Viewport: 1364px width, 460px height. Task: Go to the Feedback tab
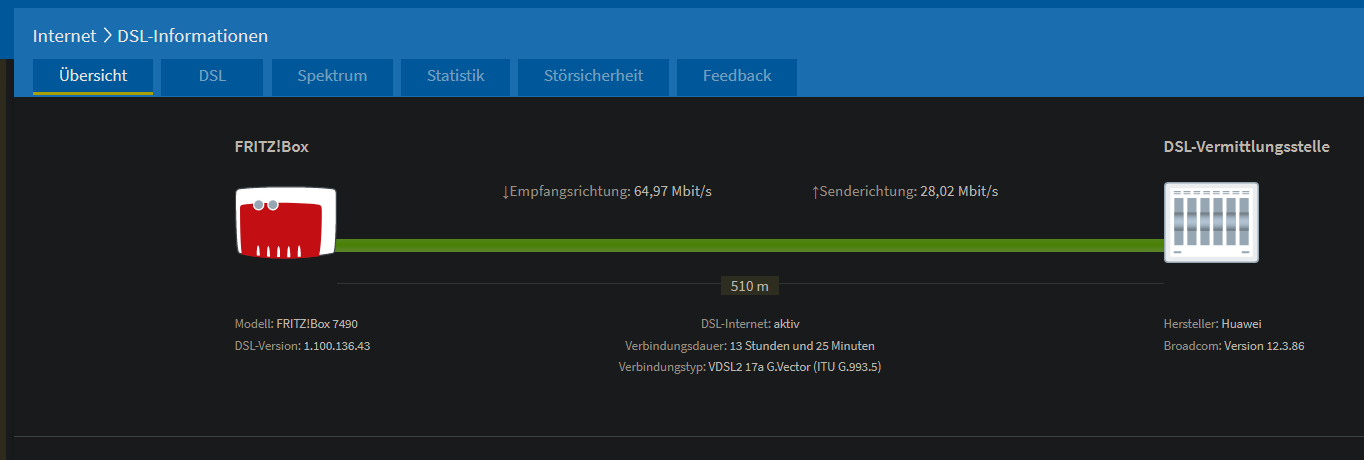tap(737, 76)
